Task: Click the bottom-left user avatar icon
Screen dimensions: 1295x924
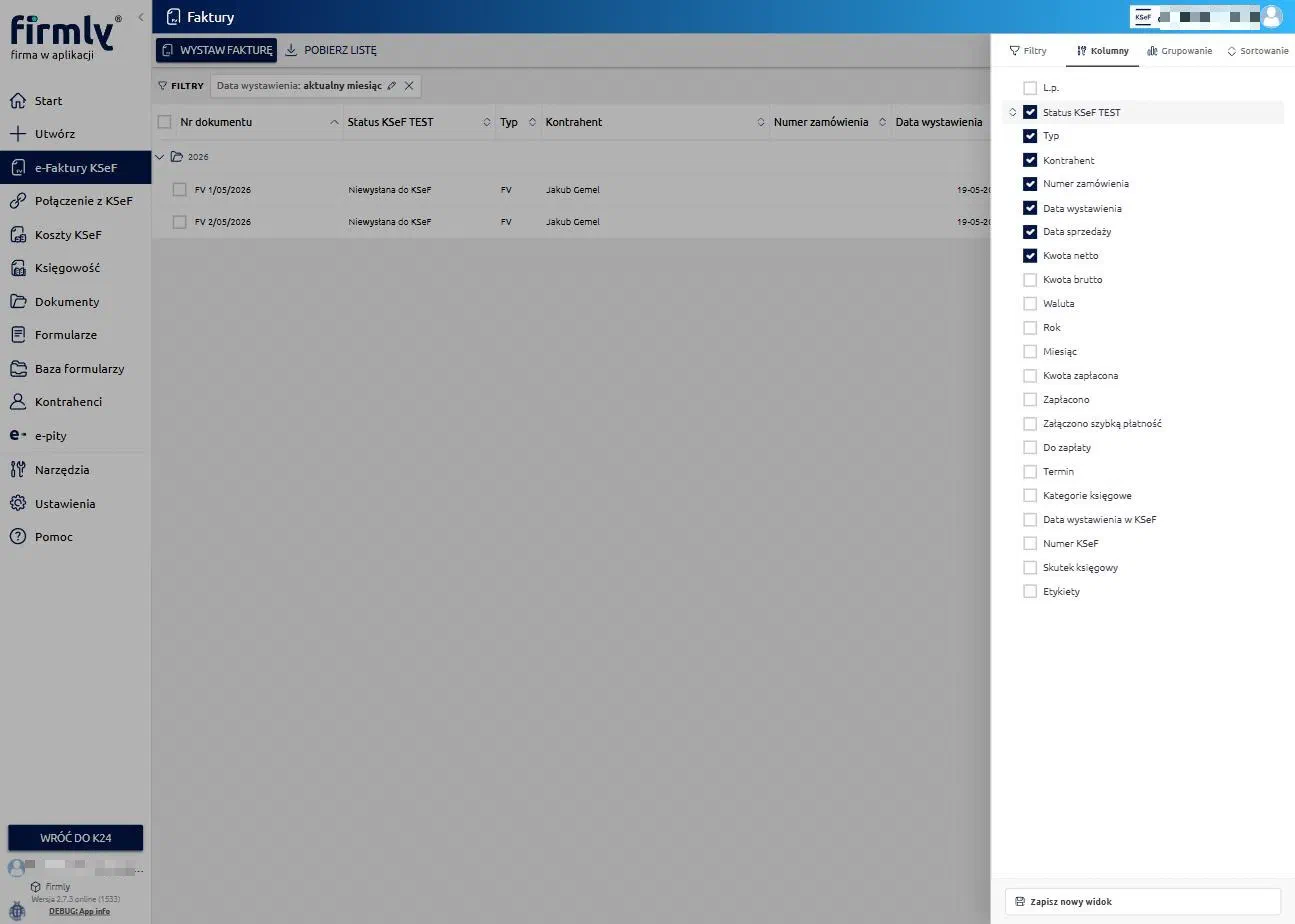Action: pos(16,868)
